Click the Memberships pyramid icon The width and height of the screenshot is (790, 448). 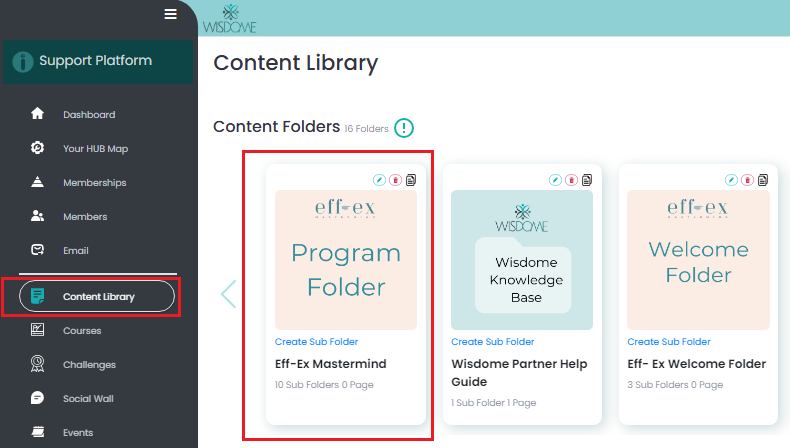[37, 181]
